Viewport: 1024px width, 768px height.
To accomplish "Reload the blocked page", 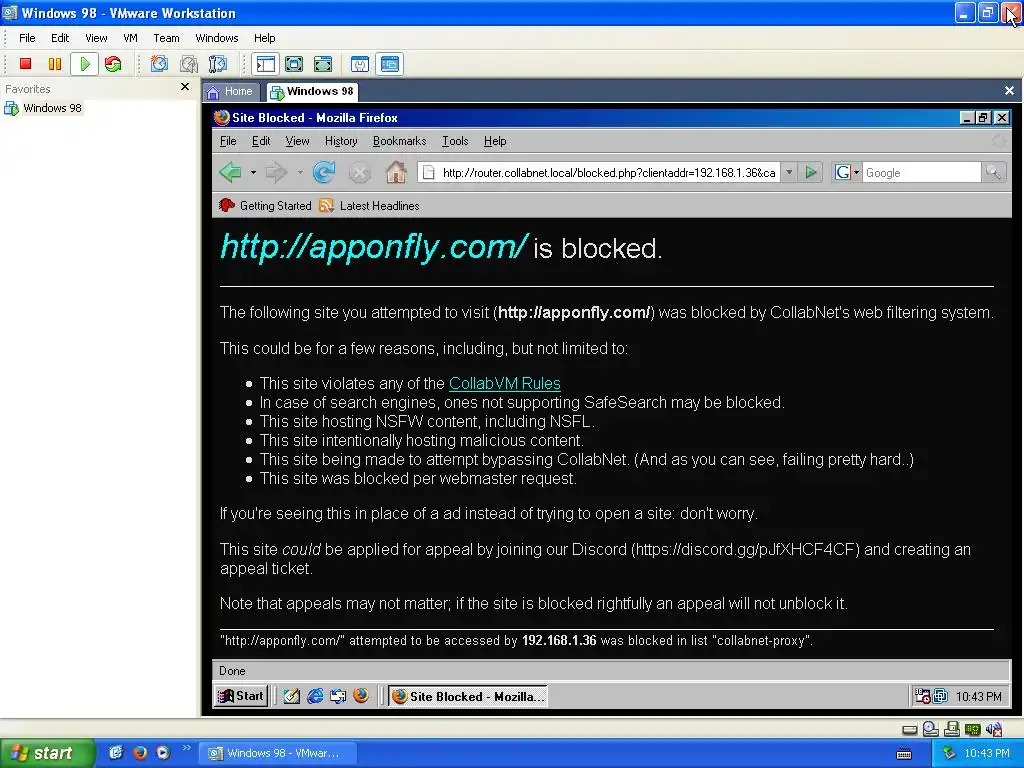I will coord(324,172).
